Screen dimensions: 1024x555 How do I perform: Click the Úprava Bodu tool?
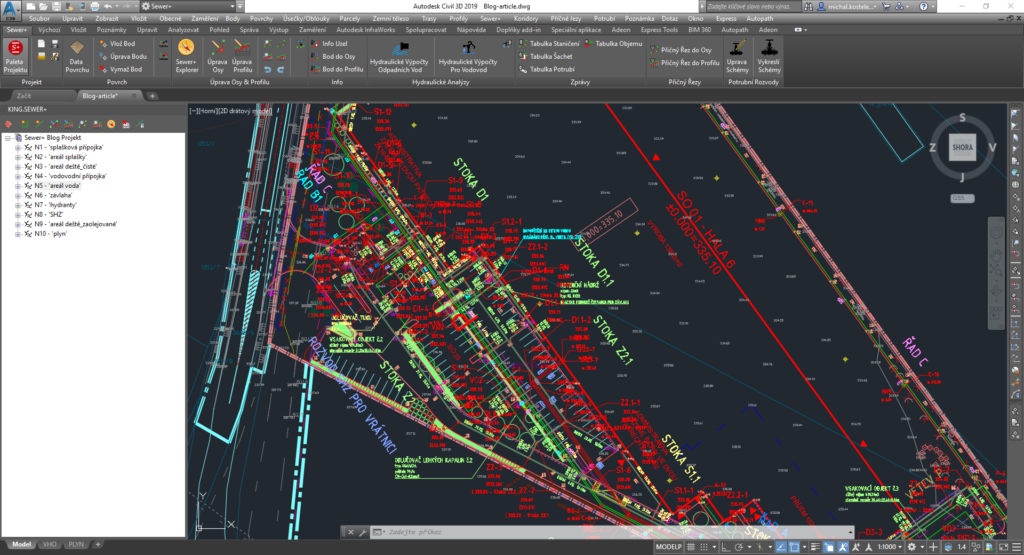coord(123,56)
